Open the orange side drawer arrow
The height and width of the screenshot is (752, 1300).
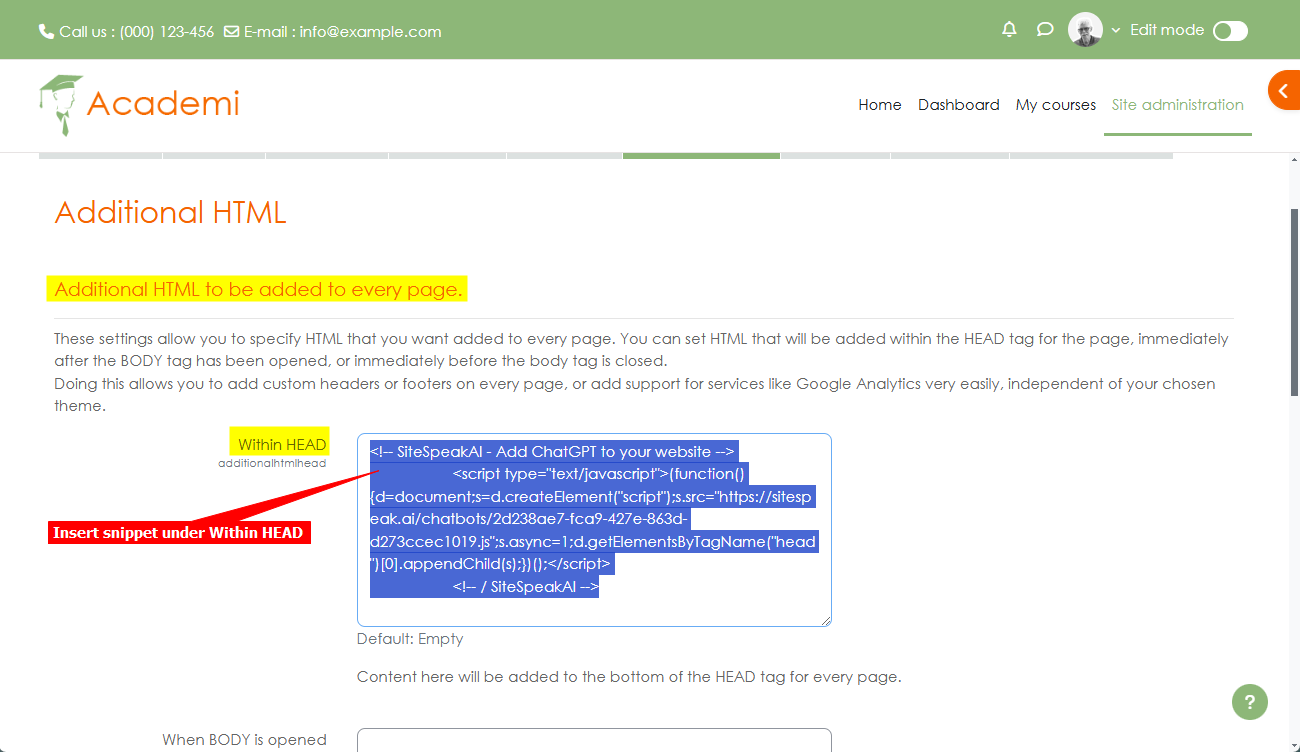tap(1284, 90)
